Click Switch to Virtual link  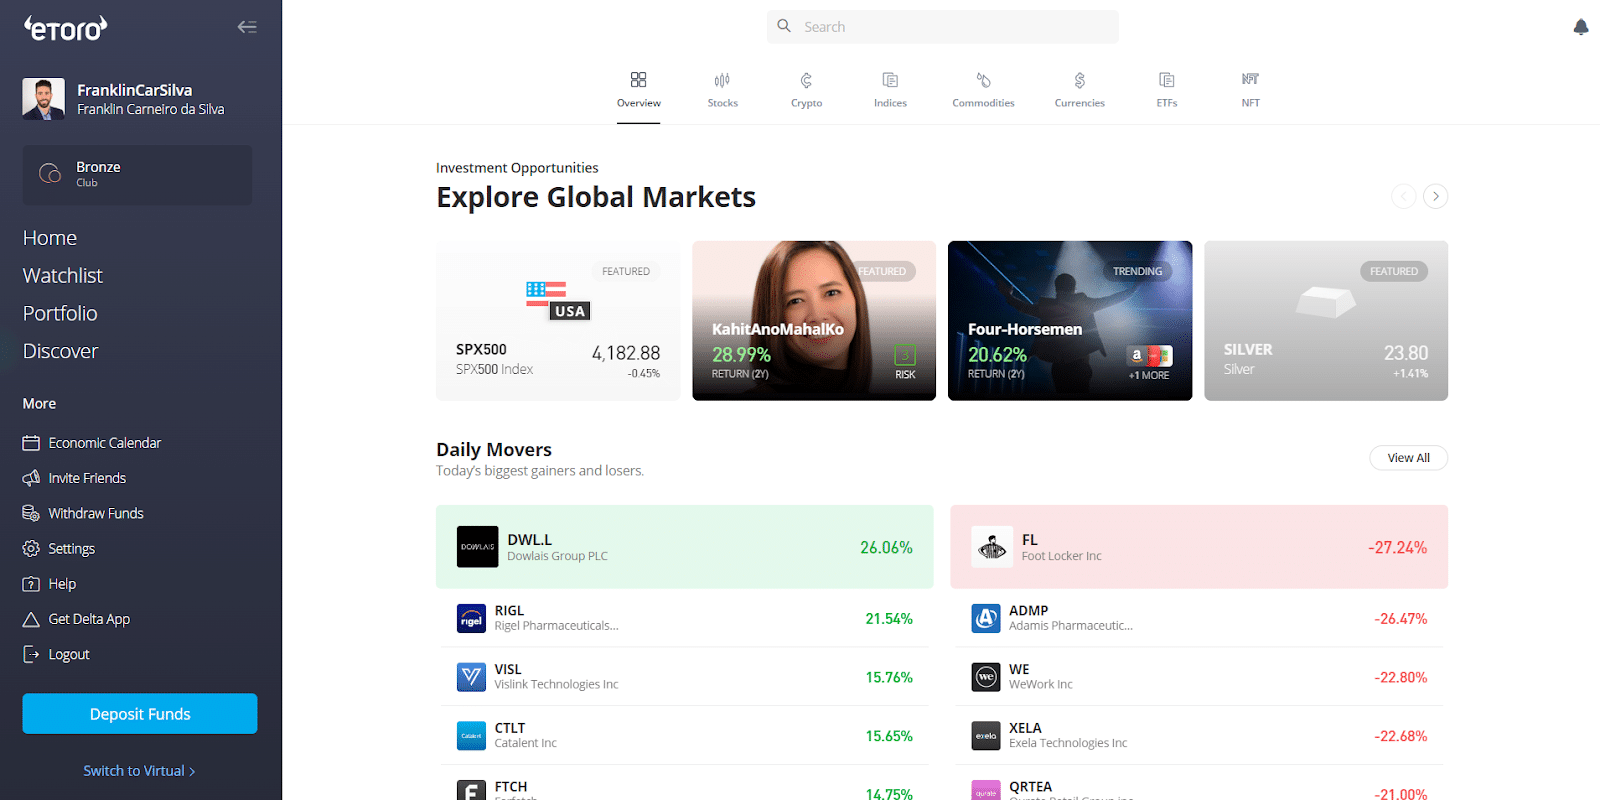139,771
